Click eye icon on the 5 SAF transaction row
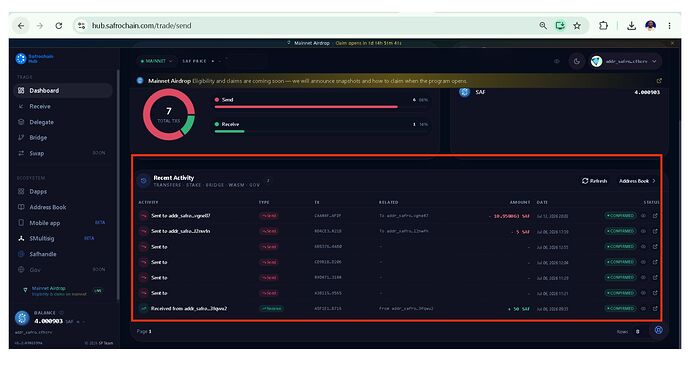This screenshot has width=690, height=388. coord(643,231)
